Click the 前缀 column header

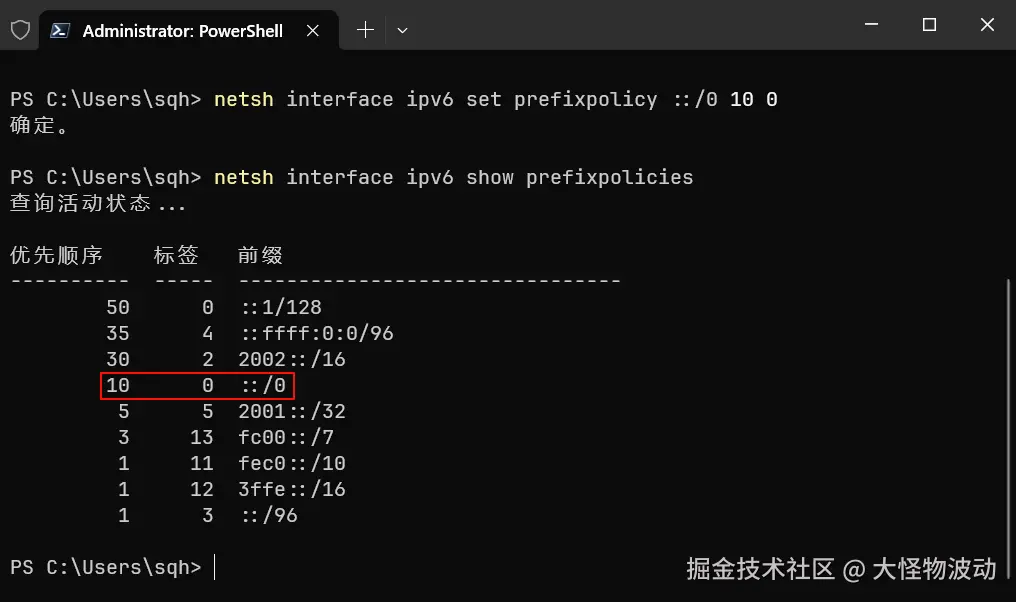click(260, 255)
